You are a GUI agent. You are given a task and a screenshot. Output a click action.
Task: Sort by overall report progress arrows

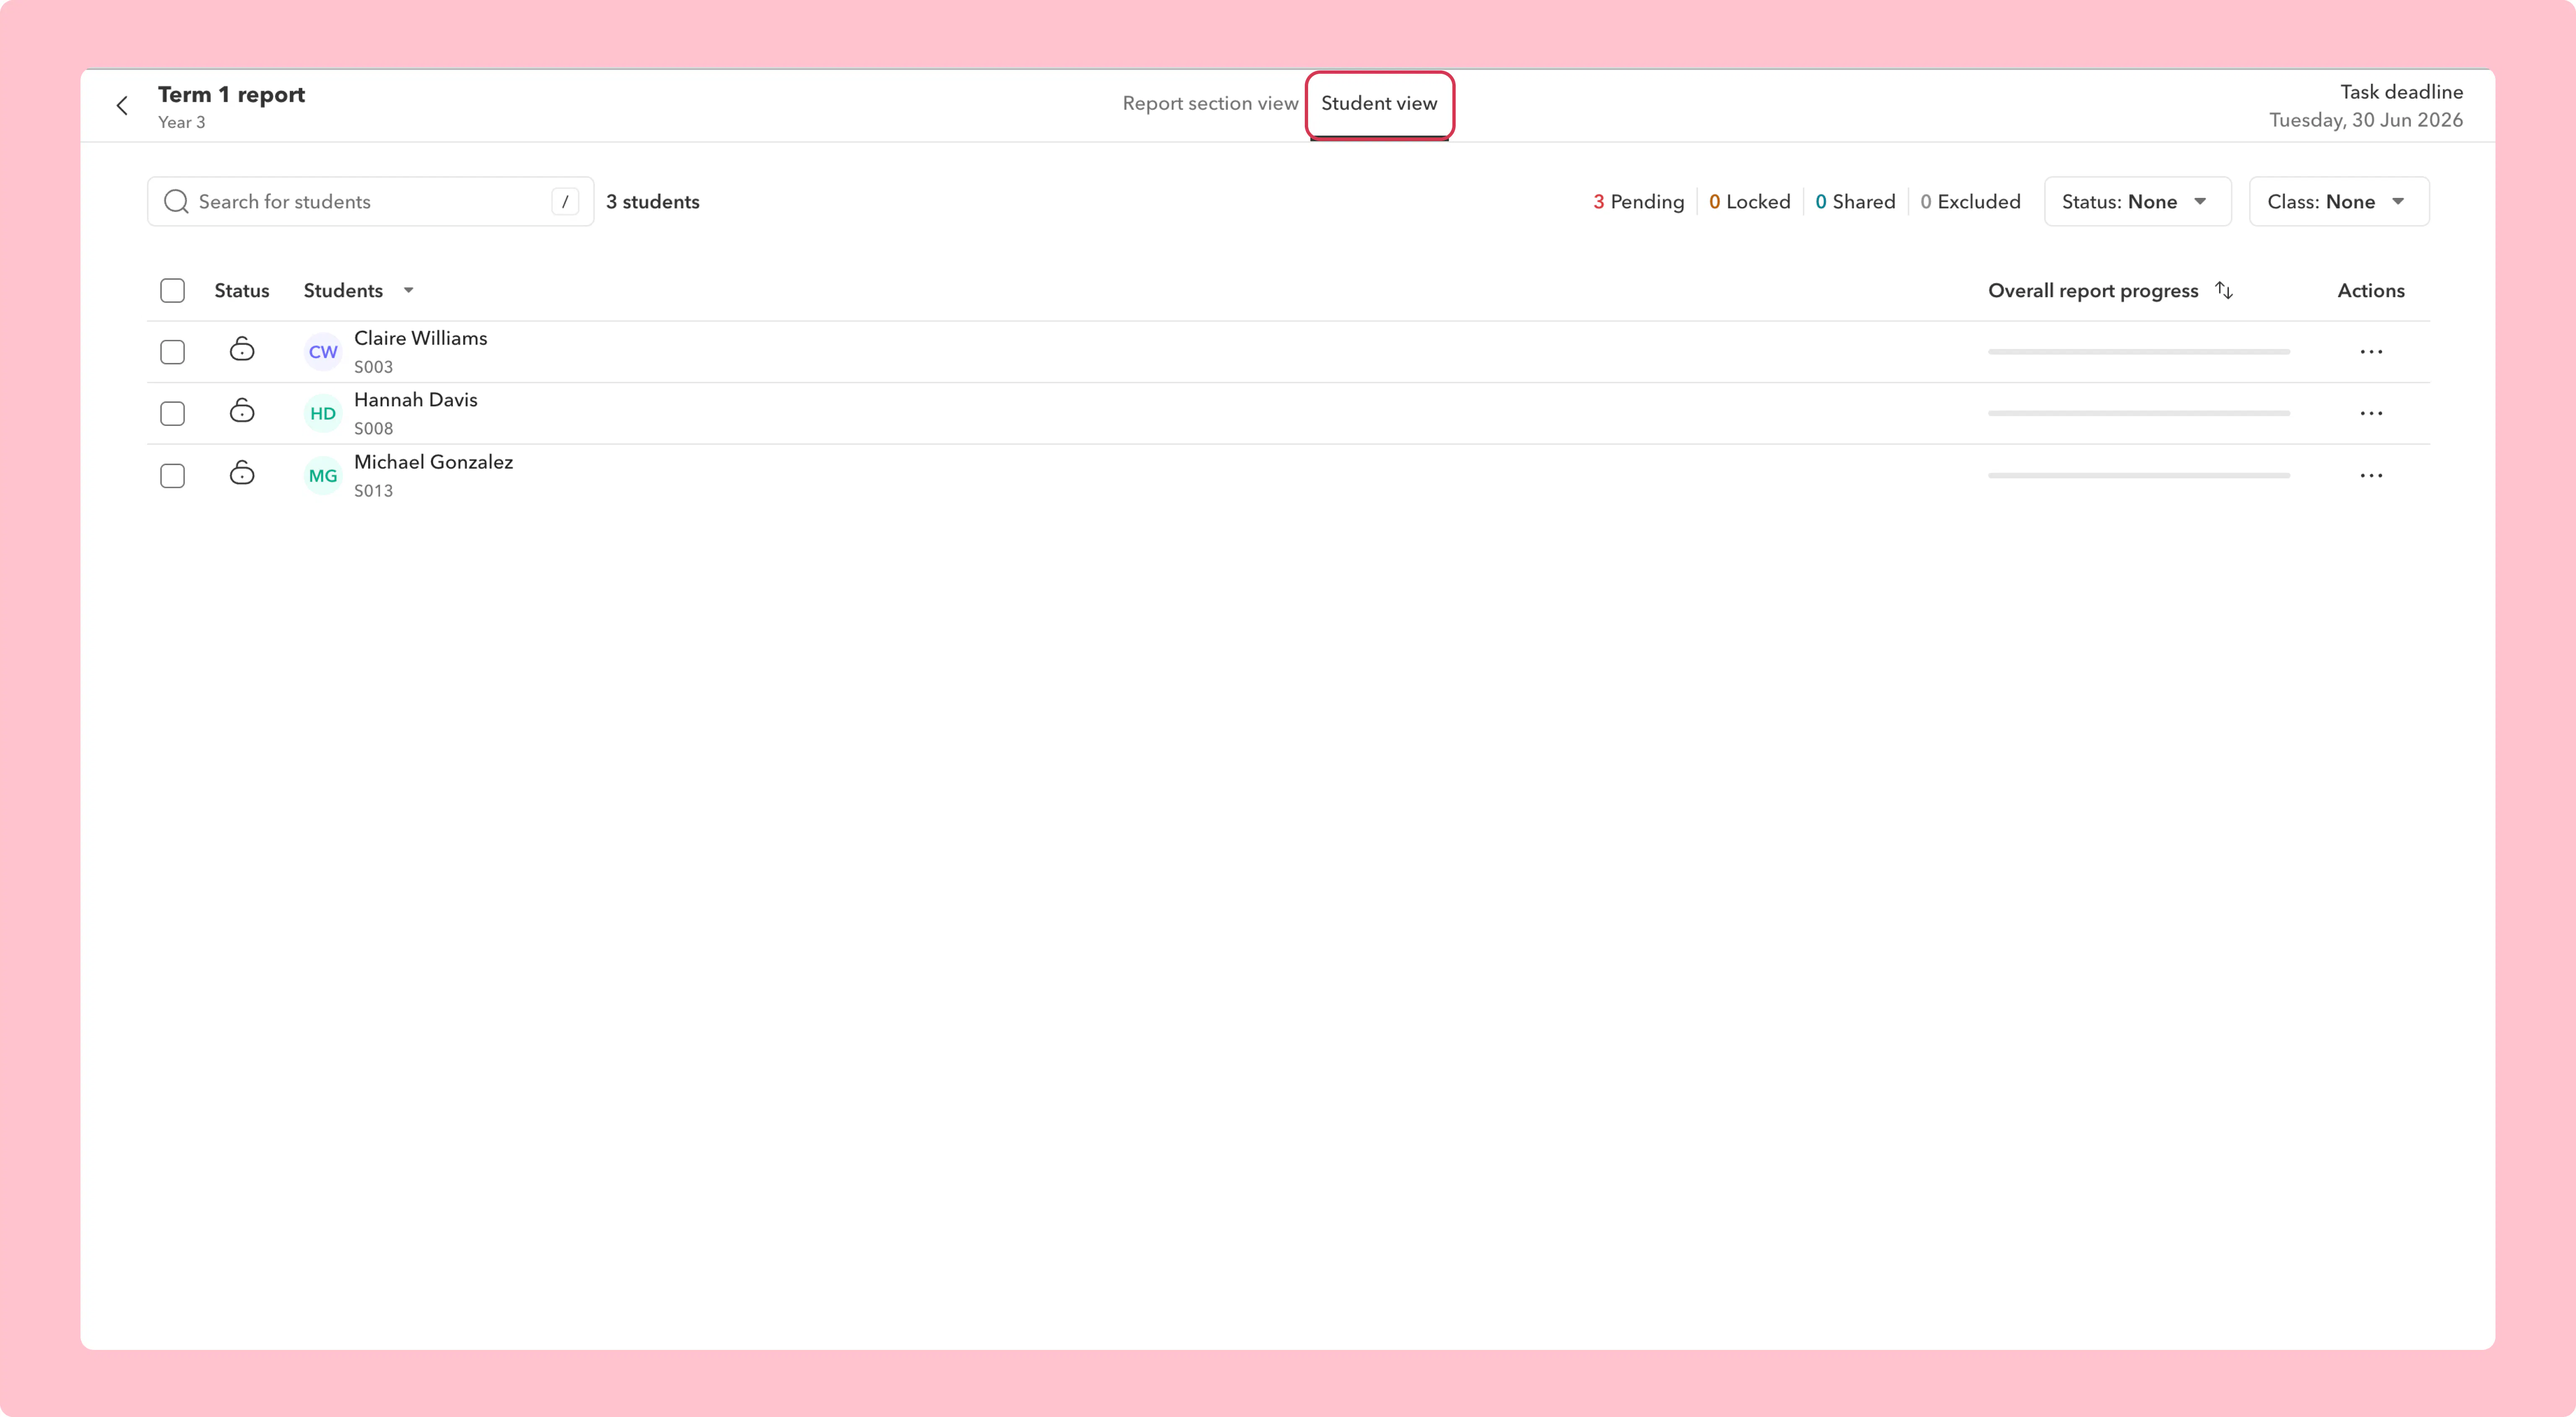tap(2224, 290)
